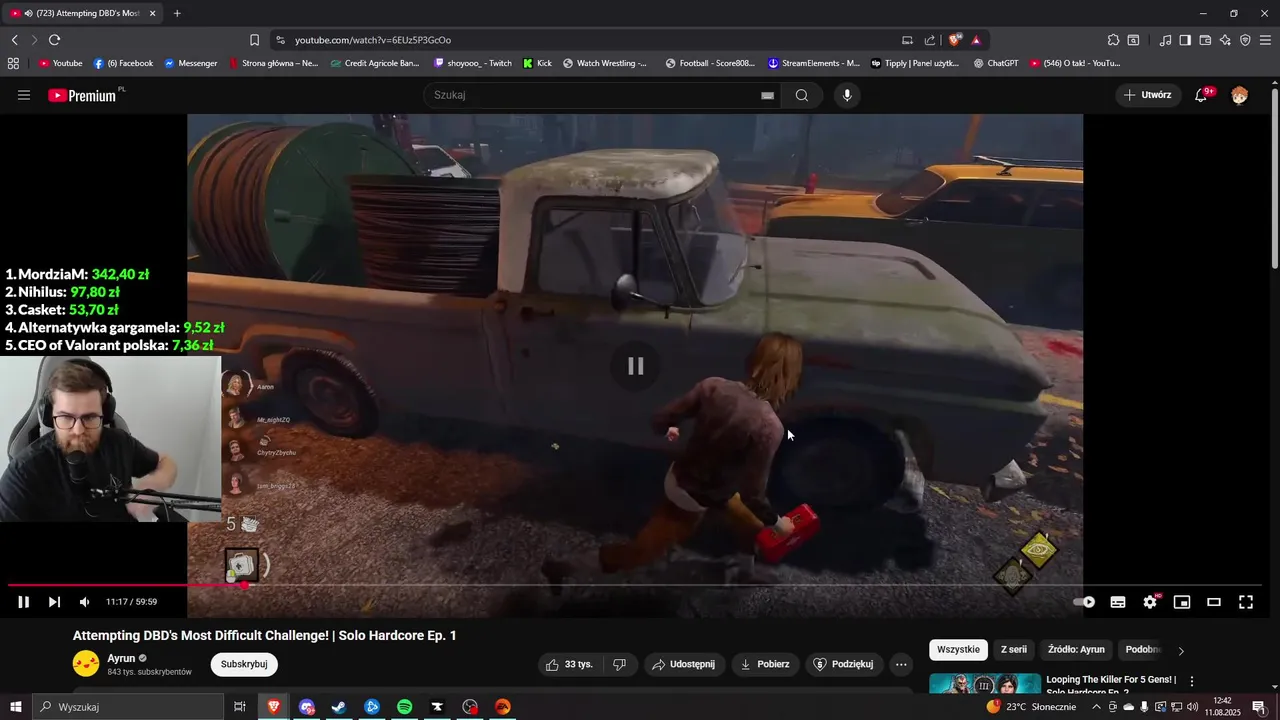This screenshot has height=720, width=1280.
Task: Select the Źródło: Ayrun filter chip
Action: [x=1076, y=649]
